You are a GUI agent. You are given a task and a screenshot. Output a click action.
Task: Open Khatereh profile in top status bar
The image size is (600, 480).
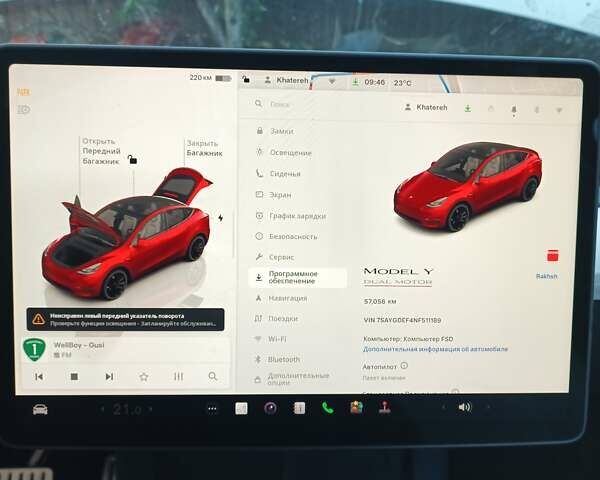(286, 80)
